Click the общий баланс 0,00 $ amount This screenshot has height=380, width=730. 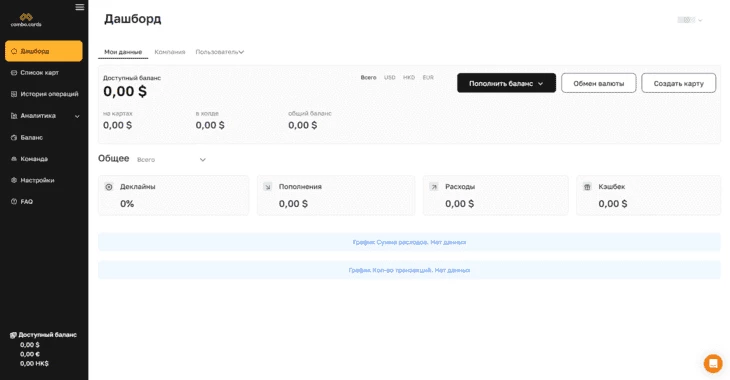pos(303,125)
